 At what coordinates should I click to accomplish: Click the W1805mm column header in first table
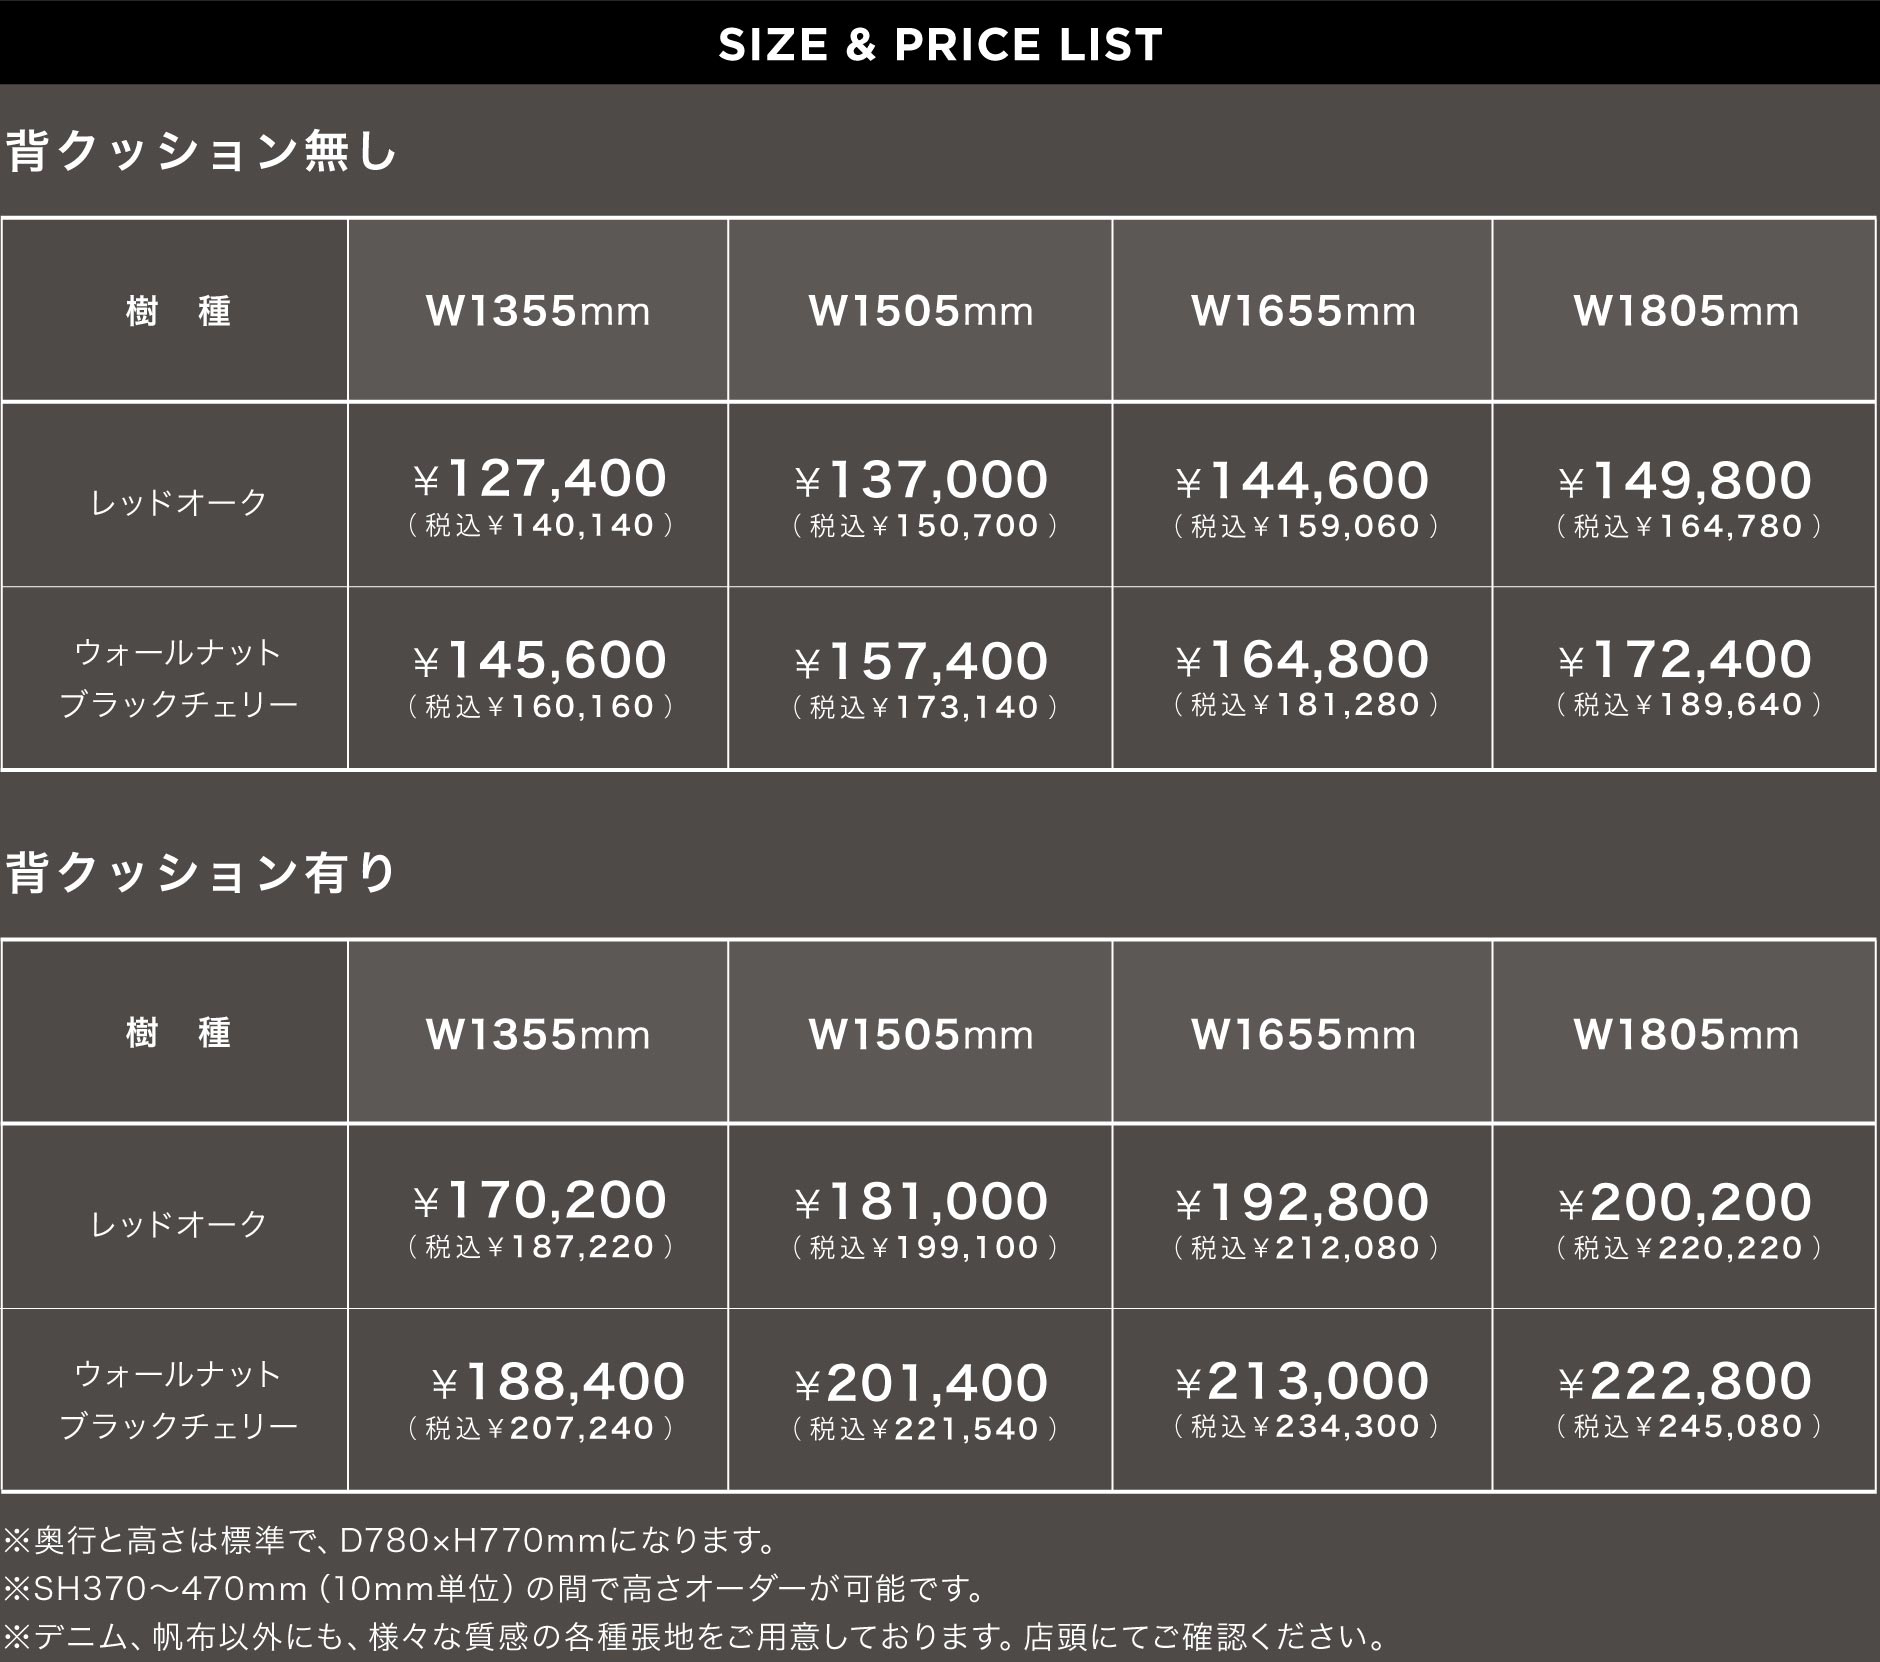(x=1685, y=310)
